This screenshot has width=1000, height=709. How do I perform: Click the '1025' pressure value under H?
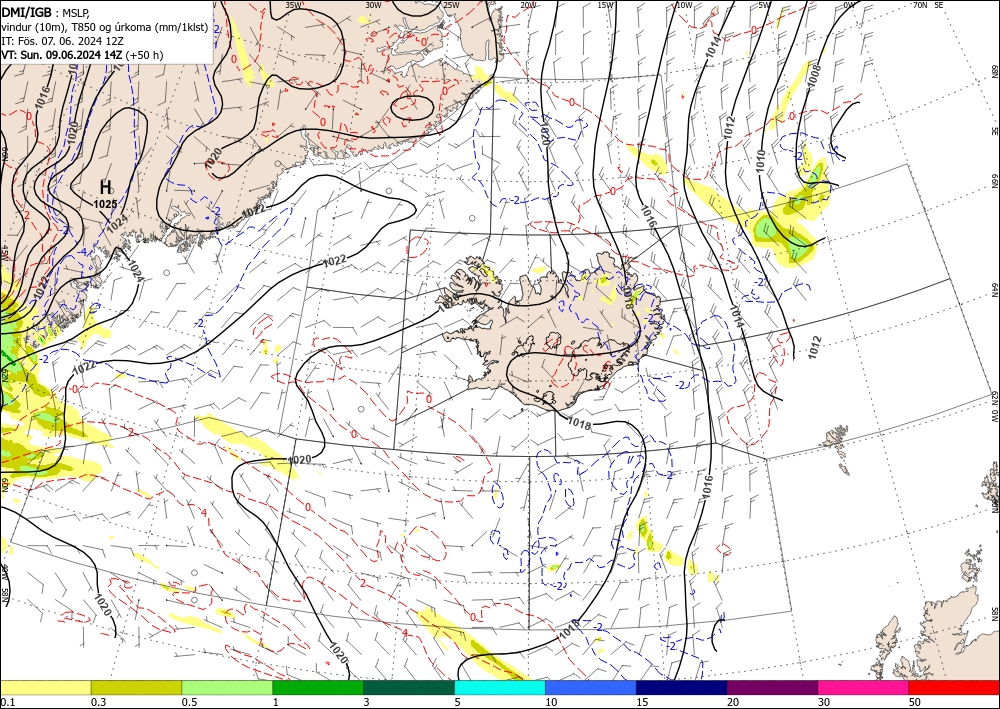(105, 204)
